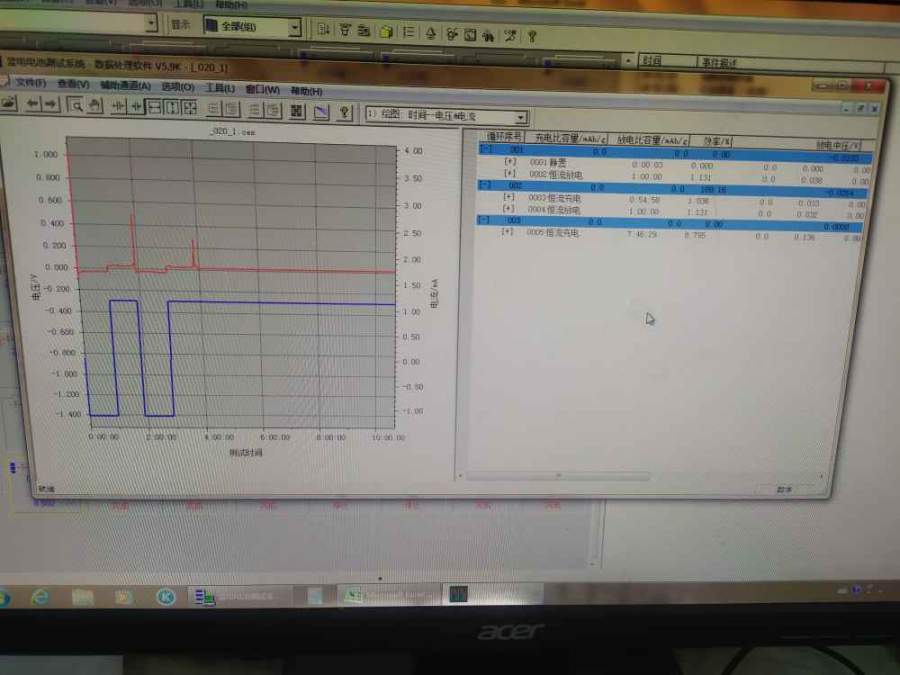Collapse cycle 003 row
This screenshot has height=675, width=900.
484,220
